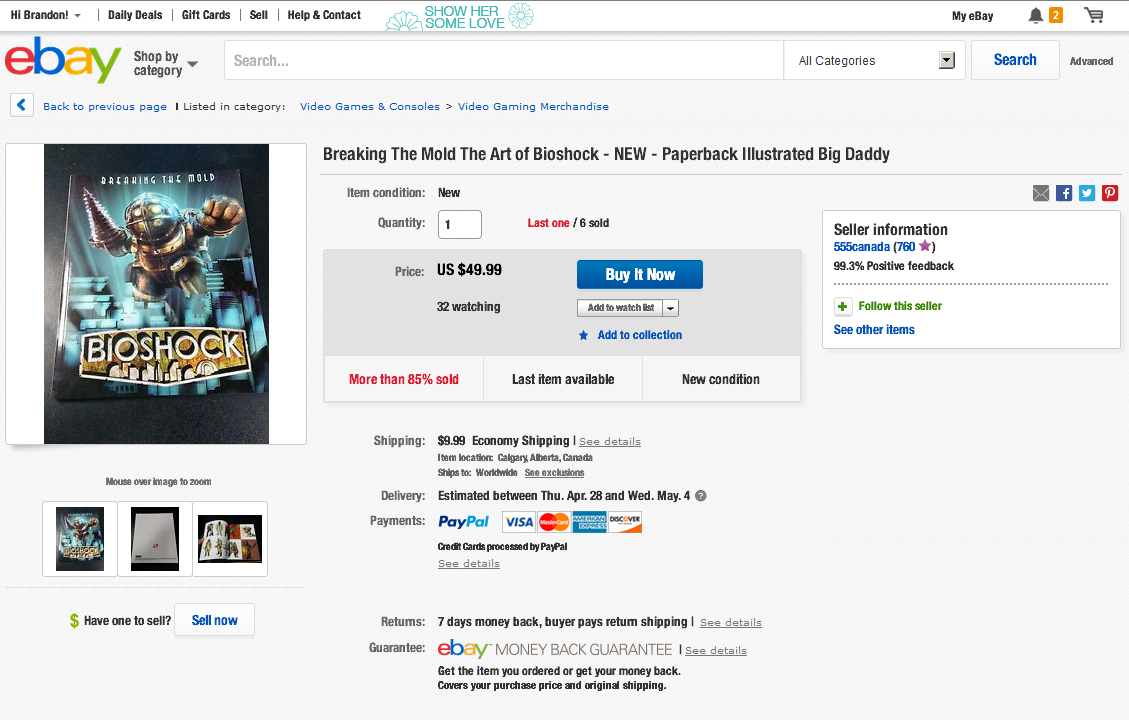Expand the Shop by category menu
Viewport: 1129px width, 720px height.
click(166, 63)
